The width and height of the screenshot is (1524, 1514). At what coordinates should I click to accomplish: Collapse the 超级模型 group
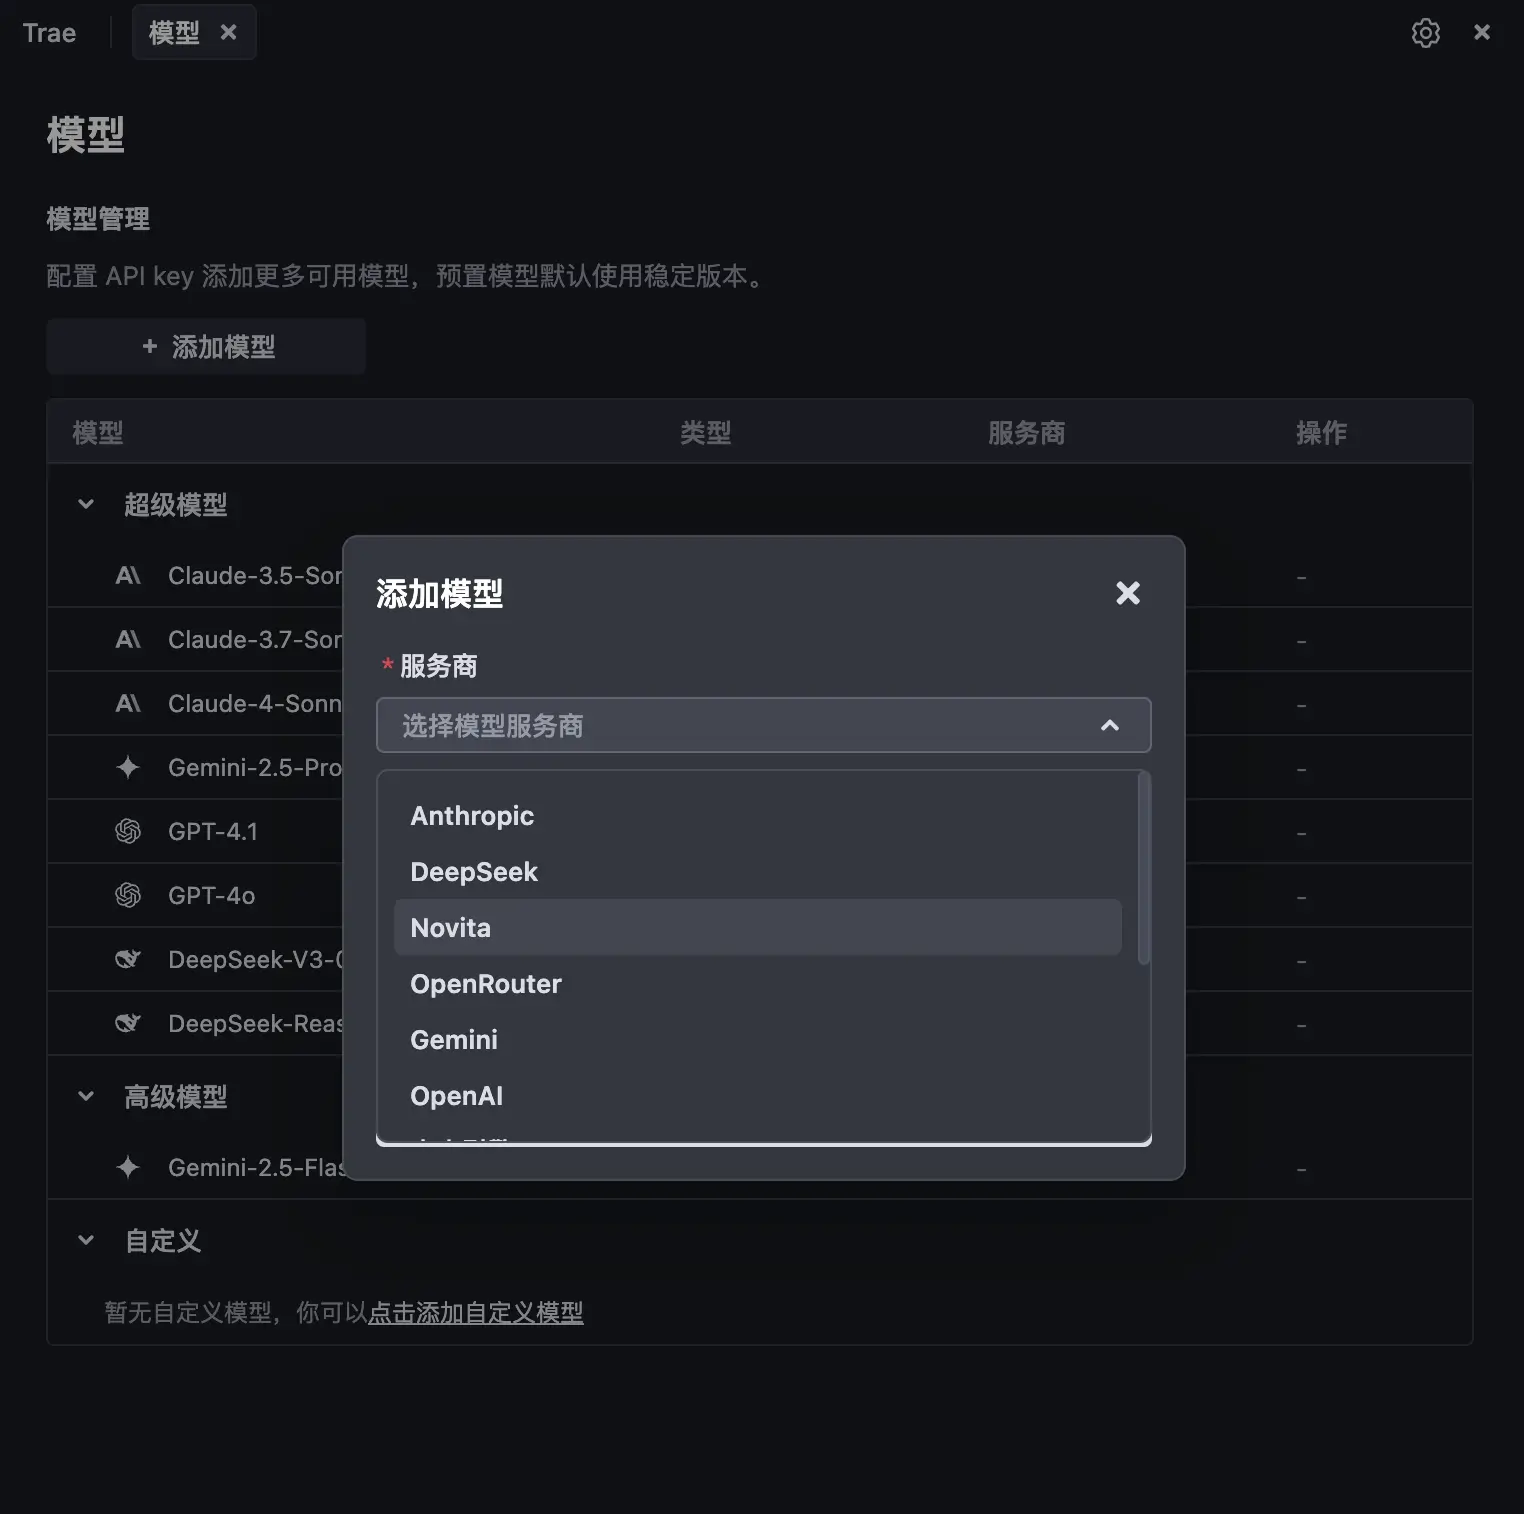(x=86, y=505)
